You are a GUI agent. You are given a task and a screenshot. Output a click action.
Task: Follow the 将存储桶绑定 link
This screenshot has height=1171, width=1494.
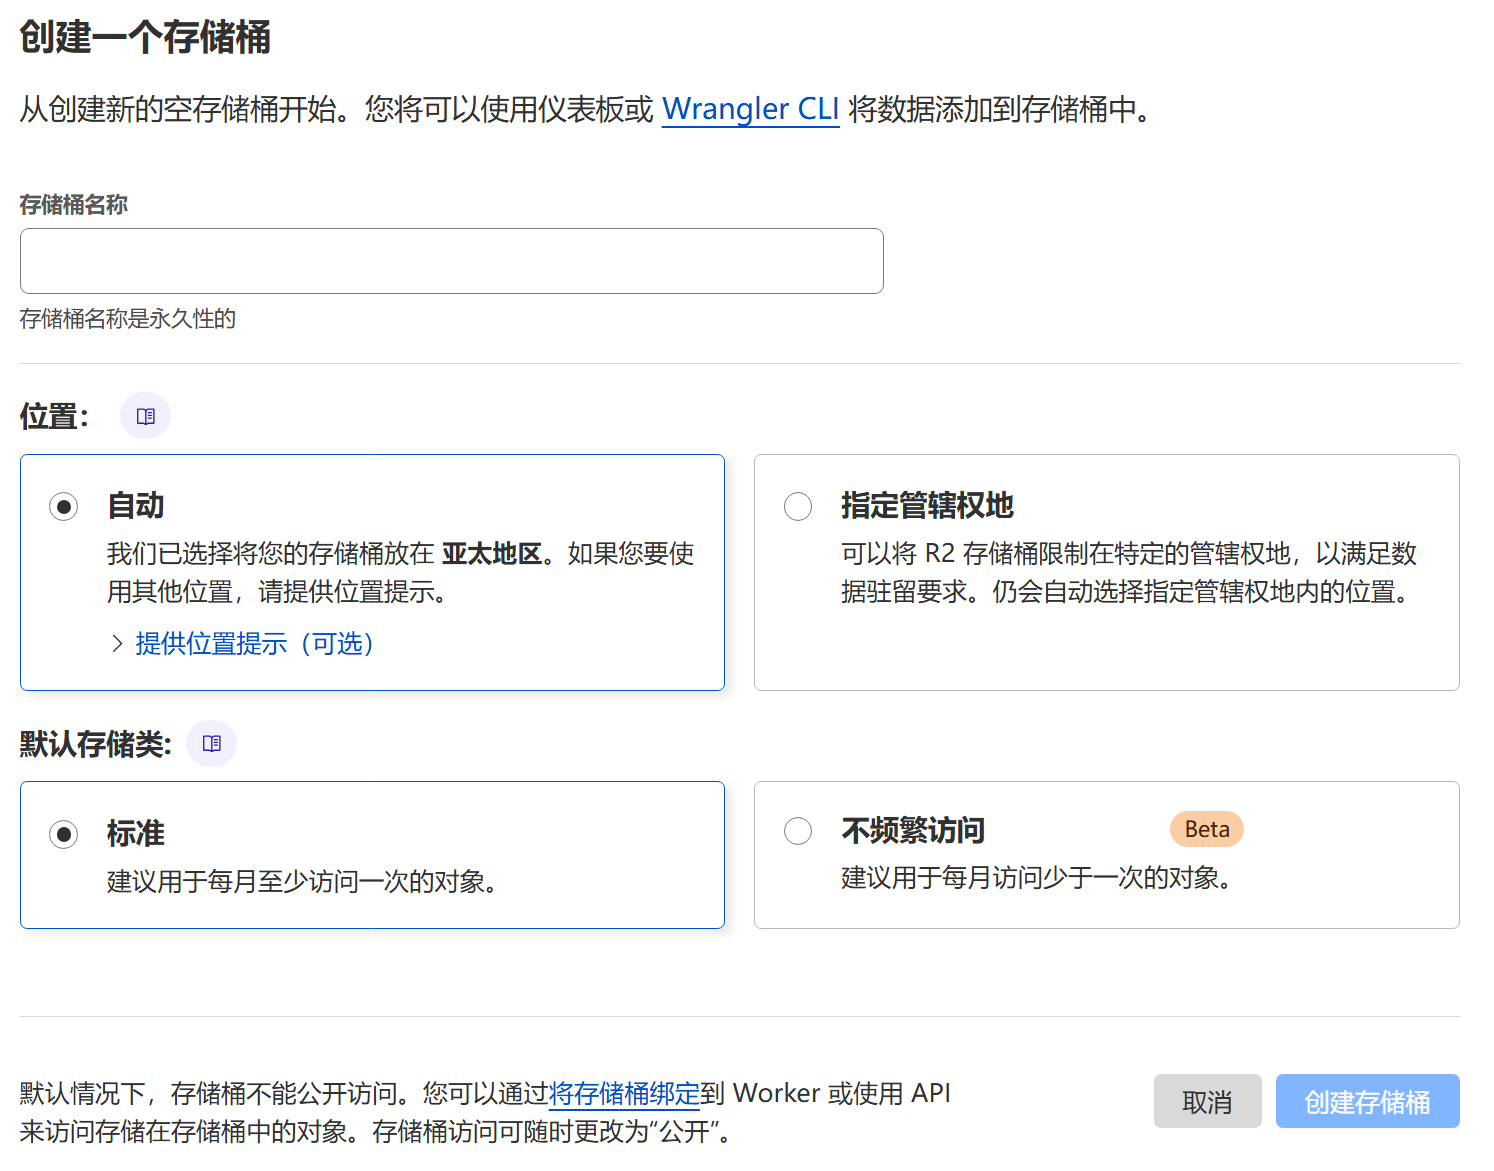624,1094
